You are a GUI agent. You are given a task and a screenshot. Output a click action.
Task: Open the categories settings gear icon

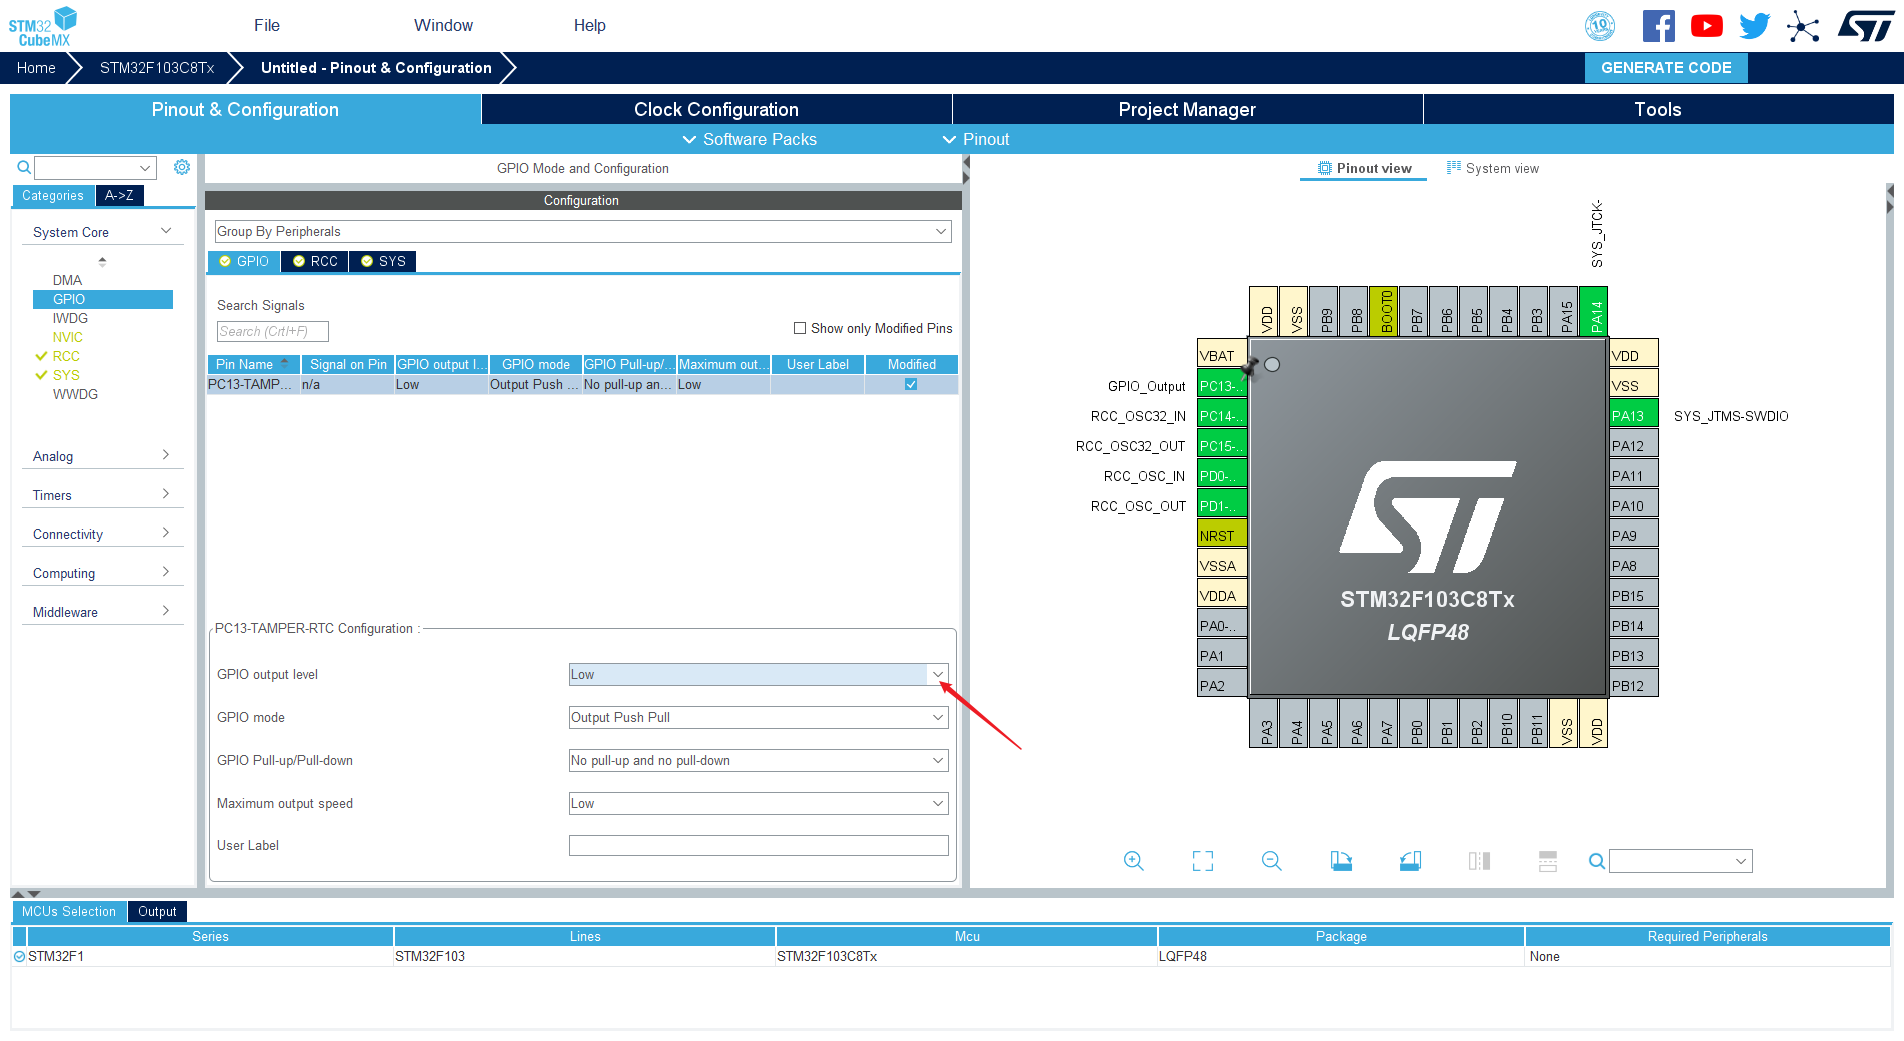[x=182, y=167]
